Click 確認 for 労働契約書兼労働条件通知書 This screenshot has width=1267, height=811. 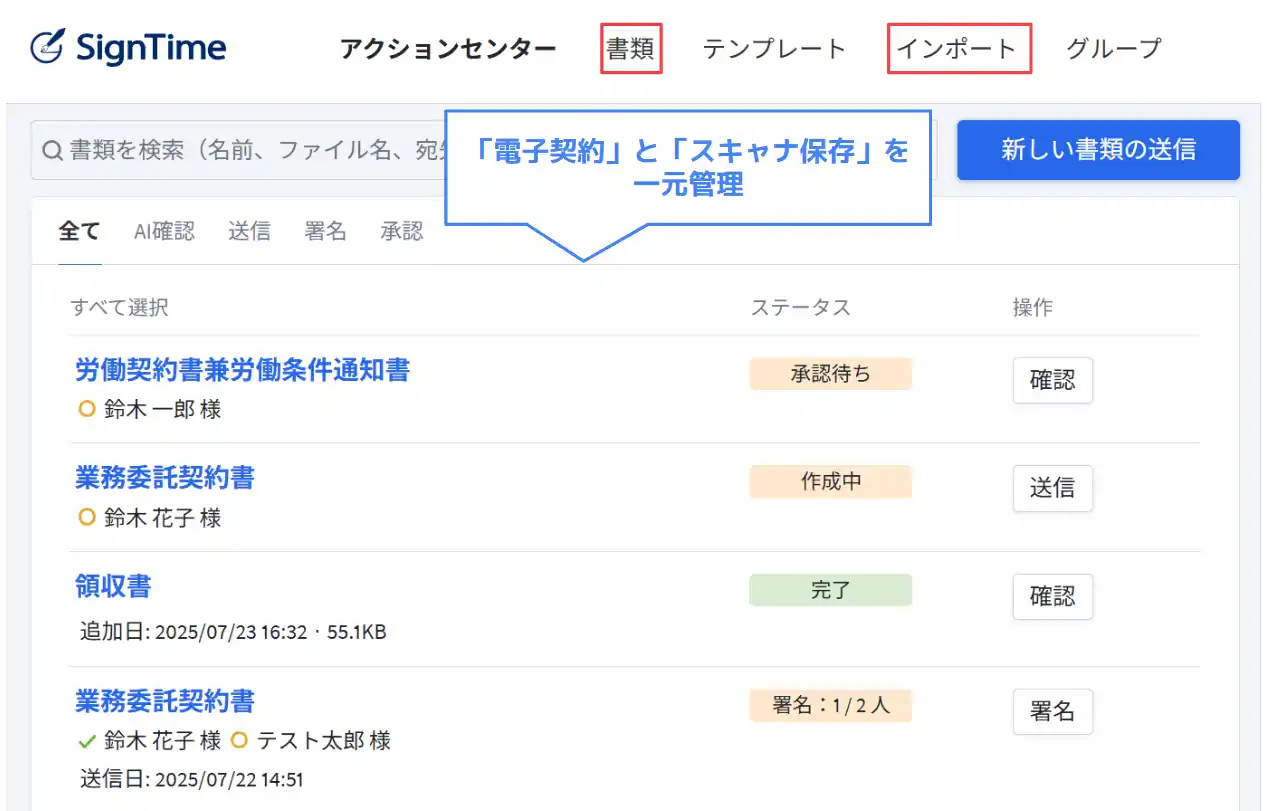click(1052, 380)
